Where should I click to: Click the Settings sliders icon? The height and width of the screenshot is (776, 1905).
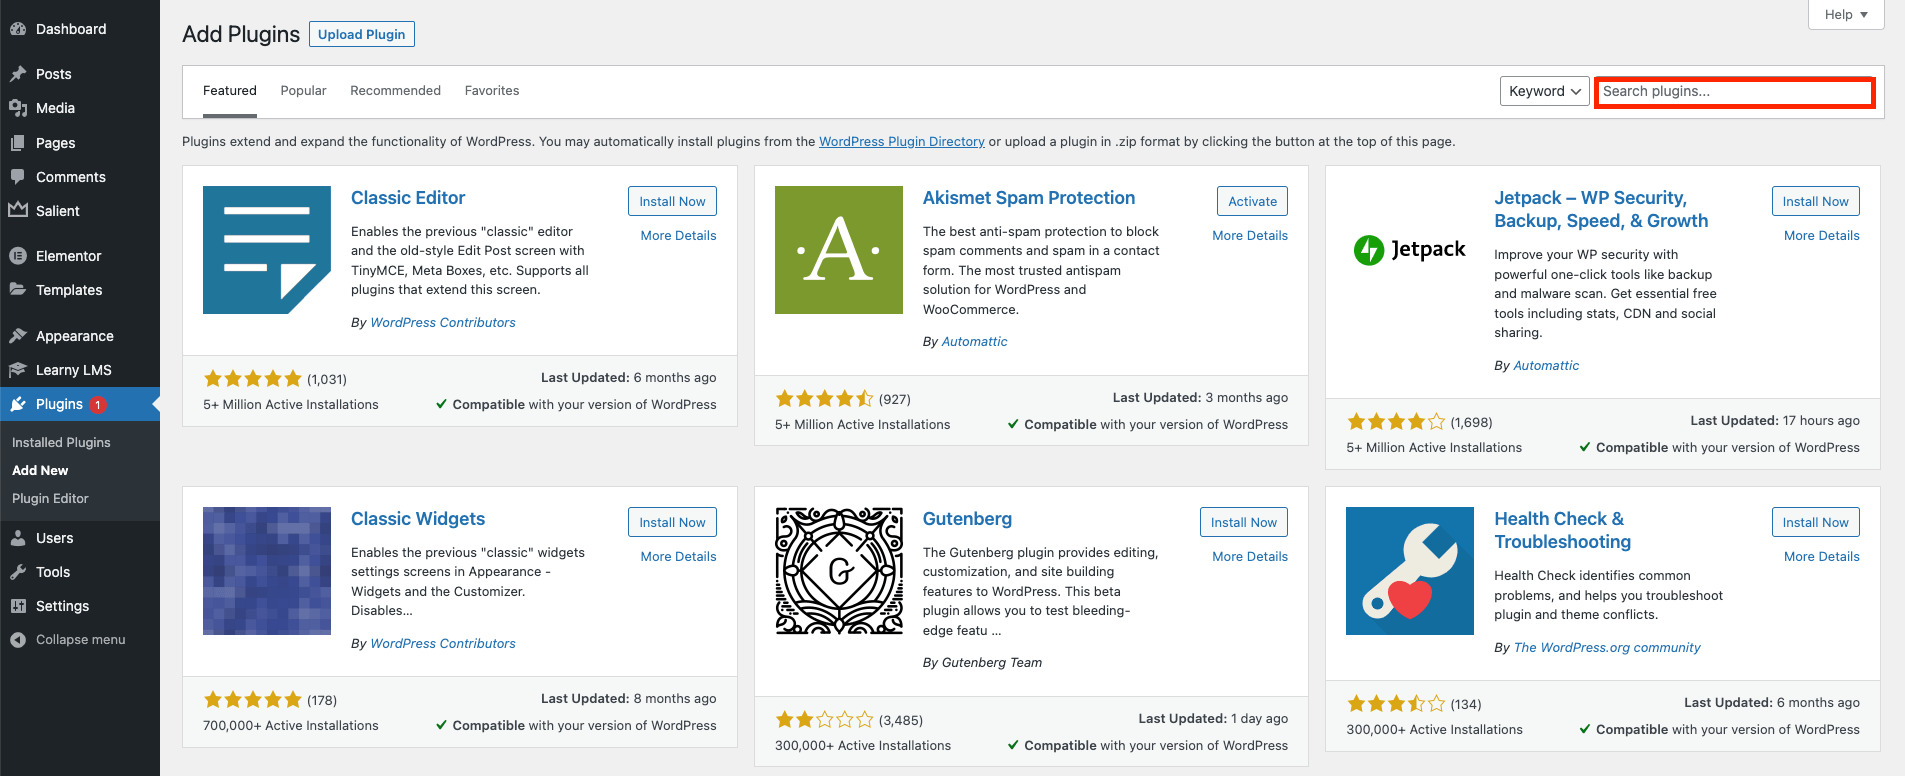18,606
